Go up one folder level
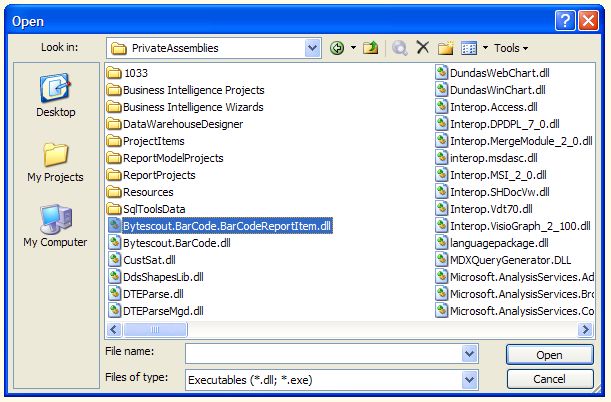 (x=370, y=48)
